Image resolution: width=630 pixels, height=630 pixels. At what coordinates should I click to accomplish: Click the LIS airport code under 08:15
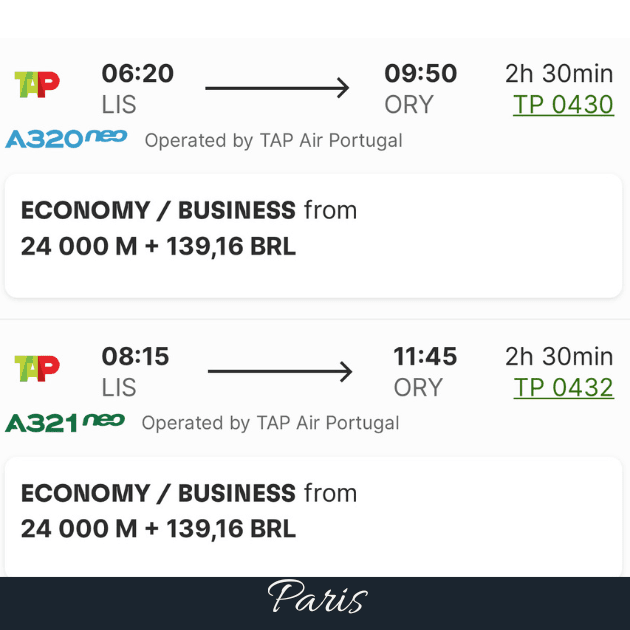coord(119,388)
